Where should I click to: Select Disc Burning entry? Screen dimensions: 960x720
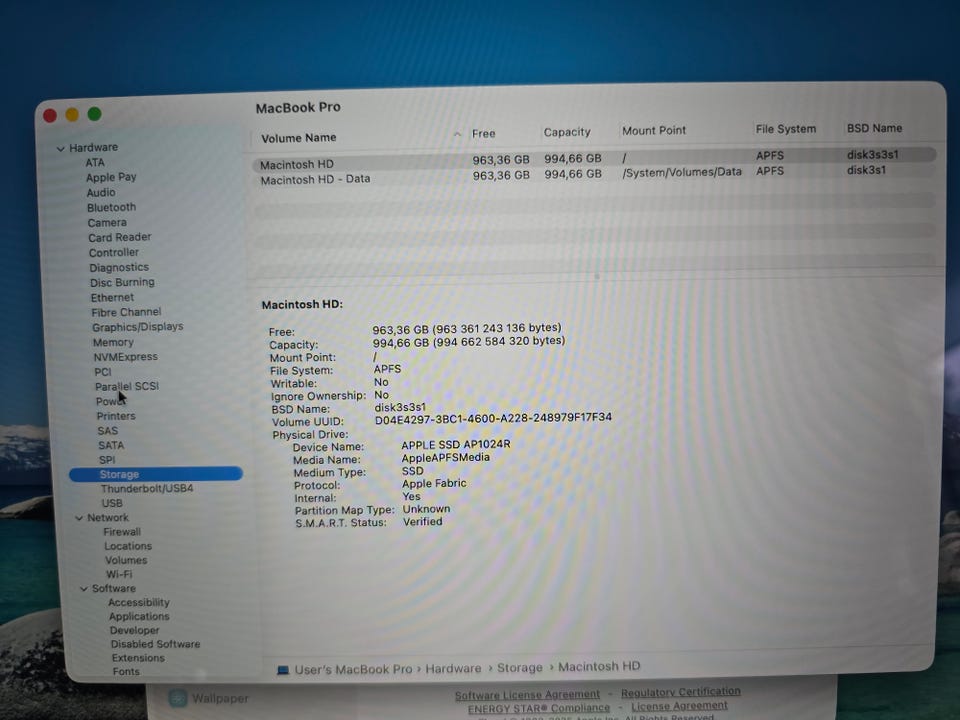(x=122, y=282)
